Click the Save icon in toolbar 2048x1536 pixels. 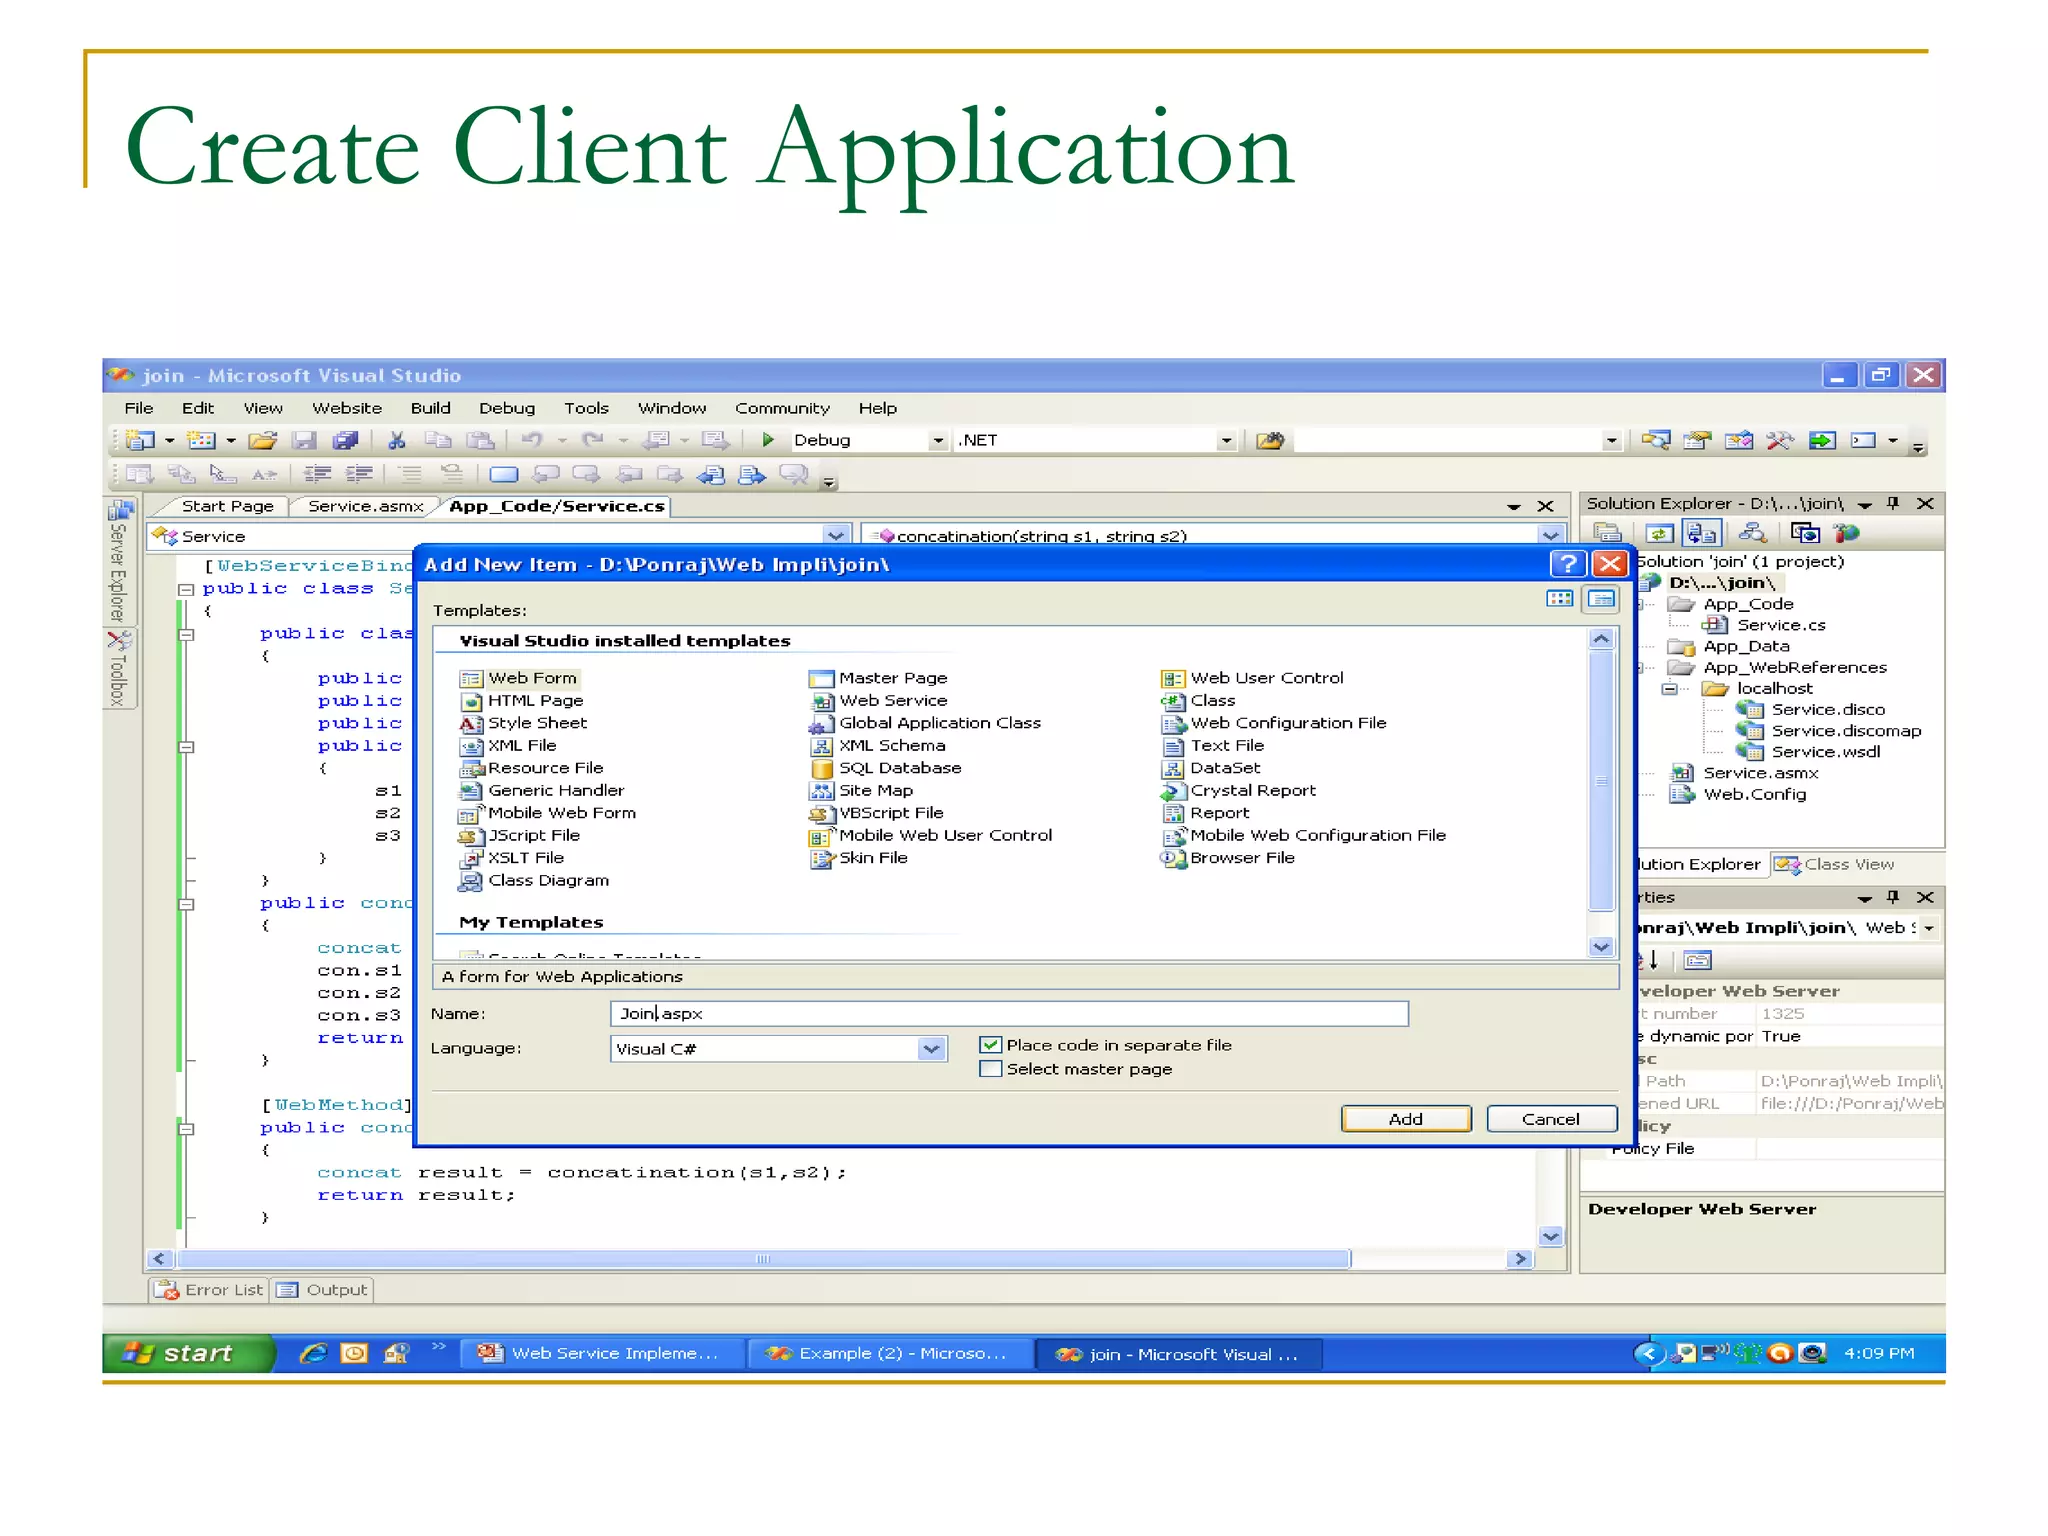pos(304,440)
